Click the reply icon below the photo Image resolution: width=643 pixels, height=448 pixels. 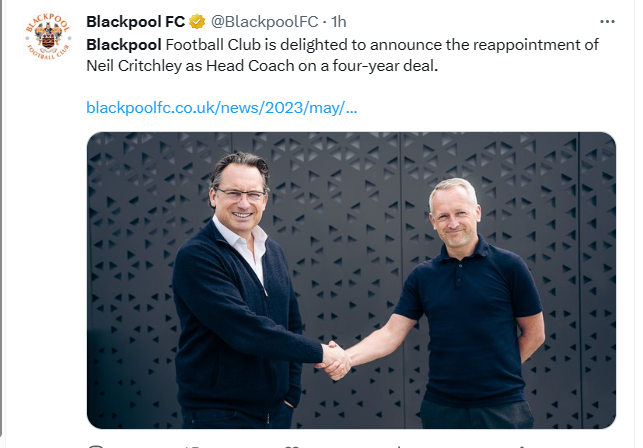pos(96,446)
